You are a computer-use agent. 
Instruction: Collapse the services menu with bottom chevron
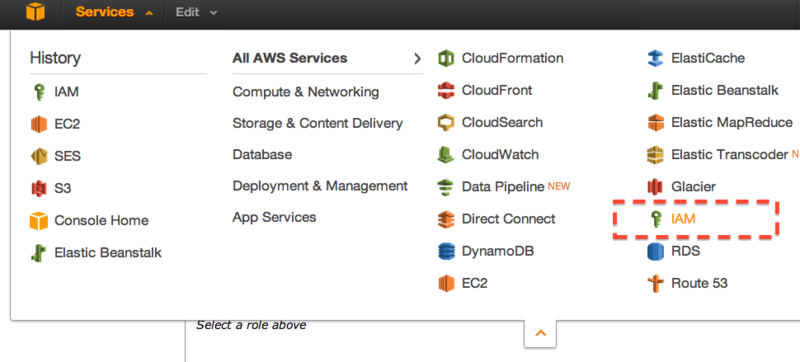pos(540,333)
